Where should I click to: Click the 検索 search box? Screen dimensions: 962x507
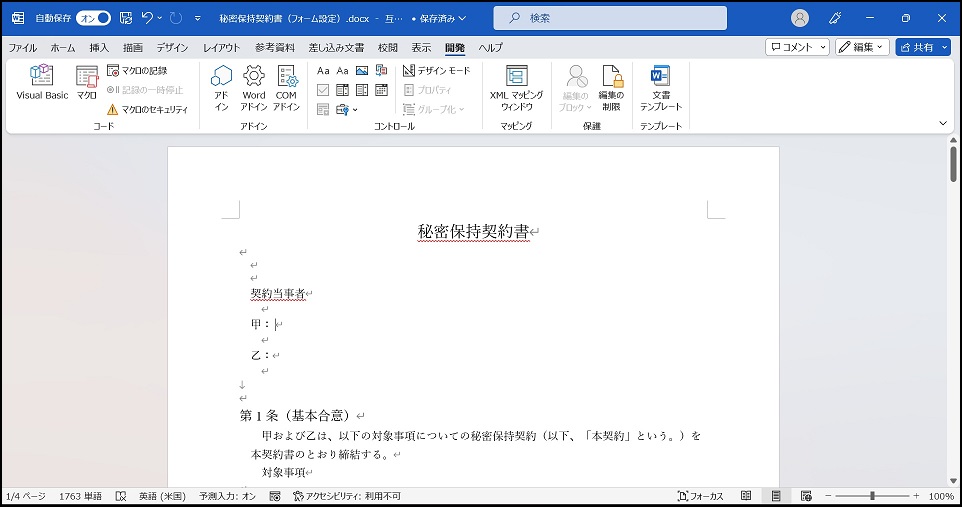click(x=610, y=18)
